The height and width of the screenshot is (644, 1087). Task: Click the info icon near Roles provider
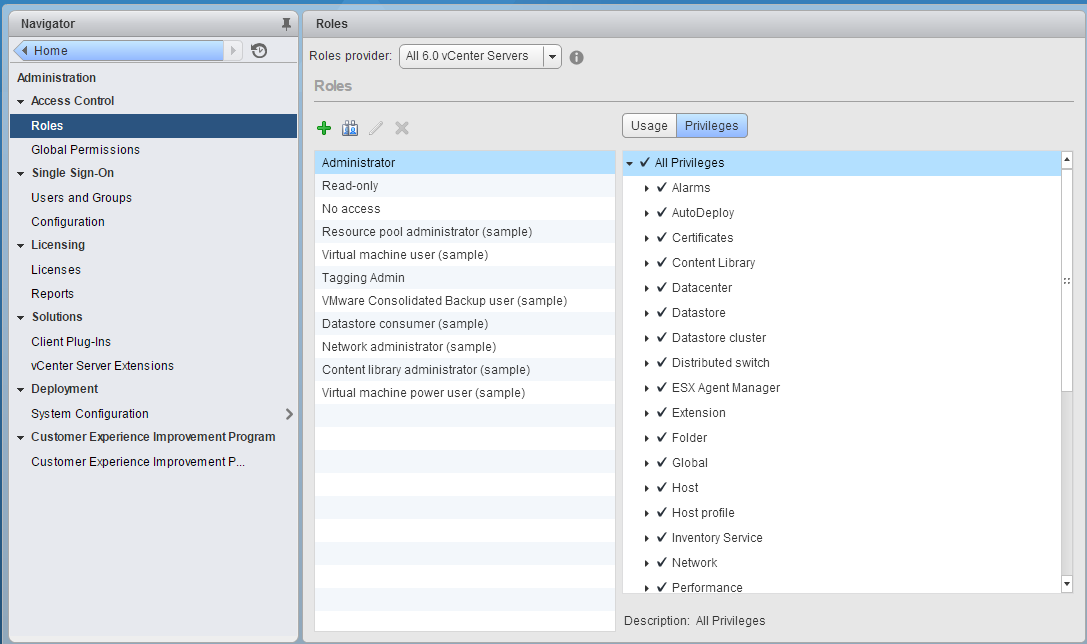(577, 57)
